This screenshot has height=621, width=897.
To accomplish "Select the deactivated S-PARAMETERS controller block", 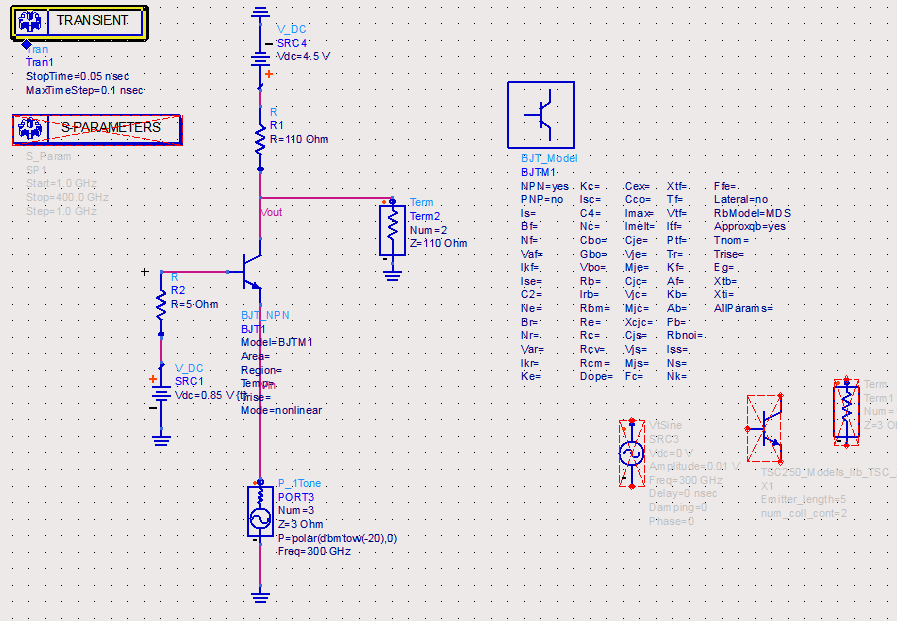I will click(x=97, y=129).
